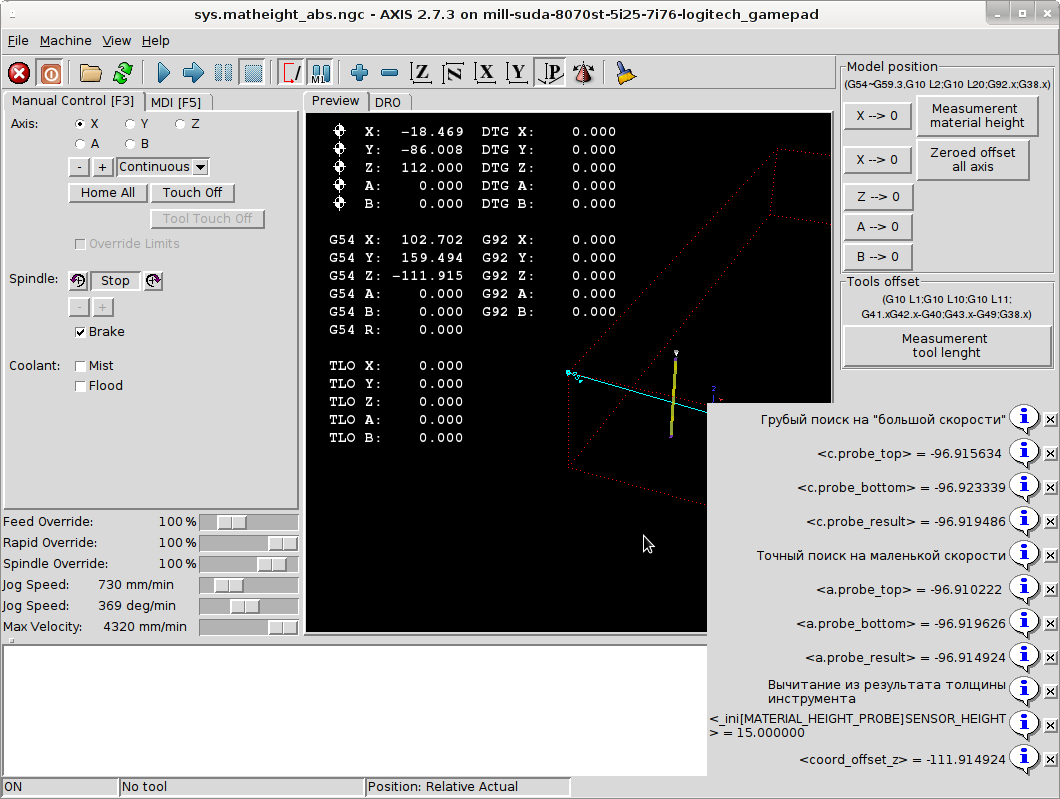Viewport: 1060px width, 799px height.
Task: Uncheck the spindle Brake checkbox
Action: [x=81, y=332]
